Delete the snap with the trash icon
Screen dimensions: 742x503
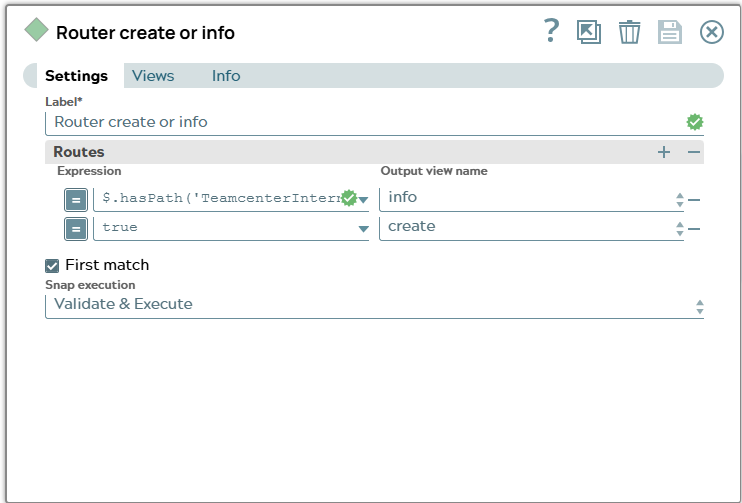[x=629, y=32]
